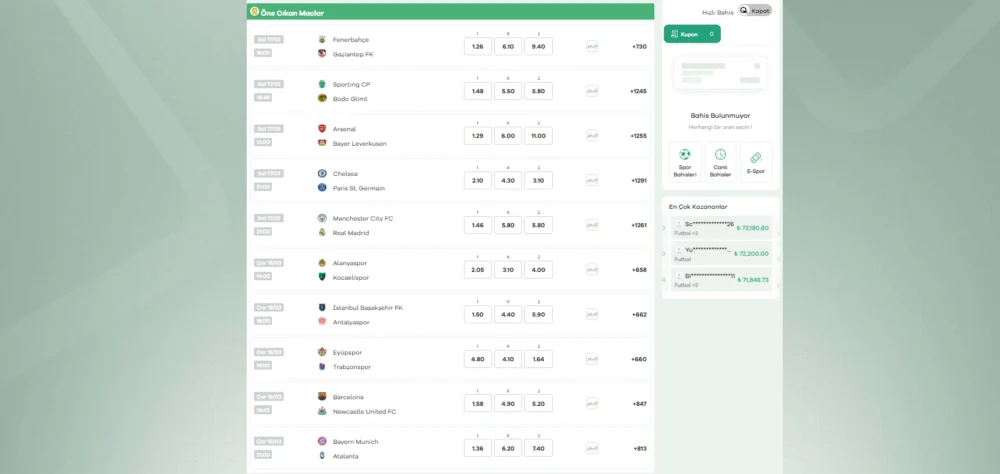1000x474 pixels.
Task: Click the Bayern Munich team name
Action: [x=355, y=442]
